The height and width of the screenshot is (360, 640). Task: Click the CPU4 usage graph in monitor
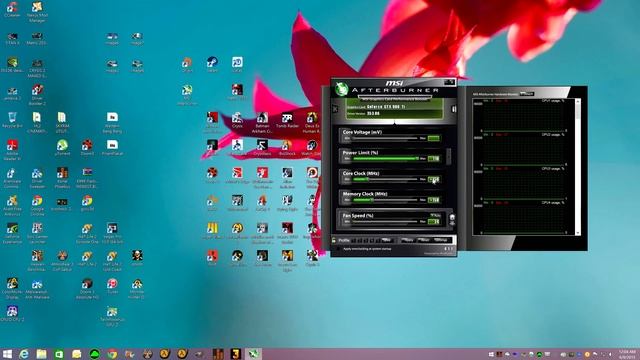(x=524, y=218)
